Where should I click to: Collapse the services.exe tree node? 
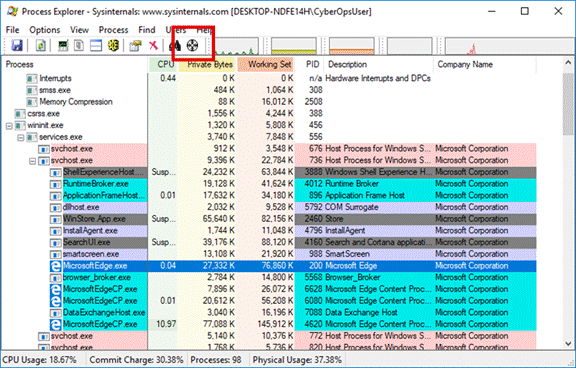click(x=21, y=138)
